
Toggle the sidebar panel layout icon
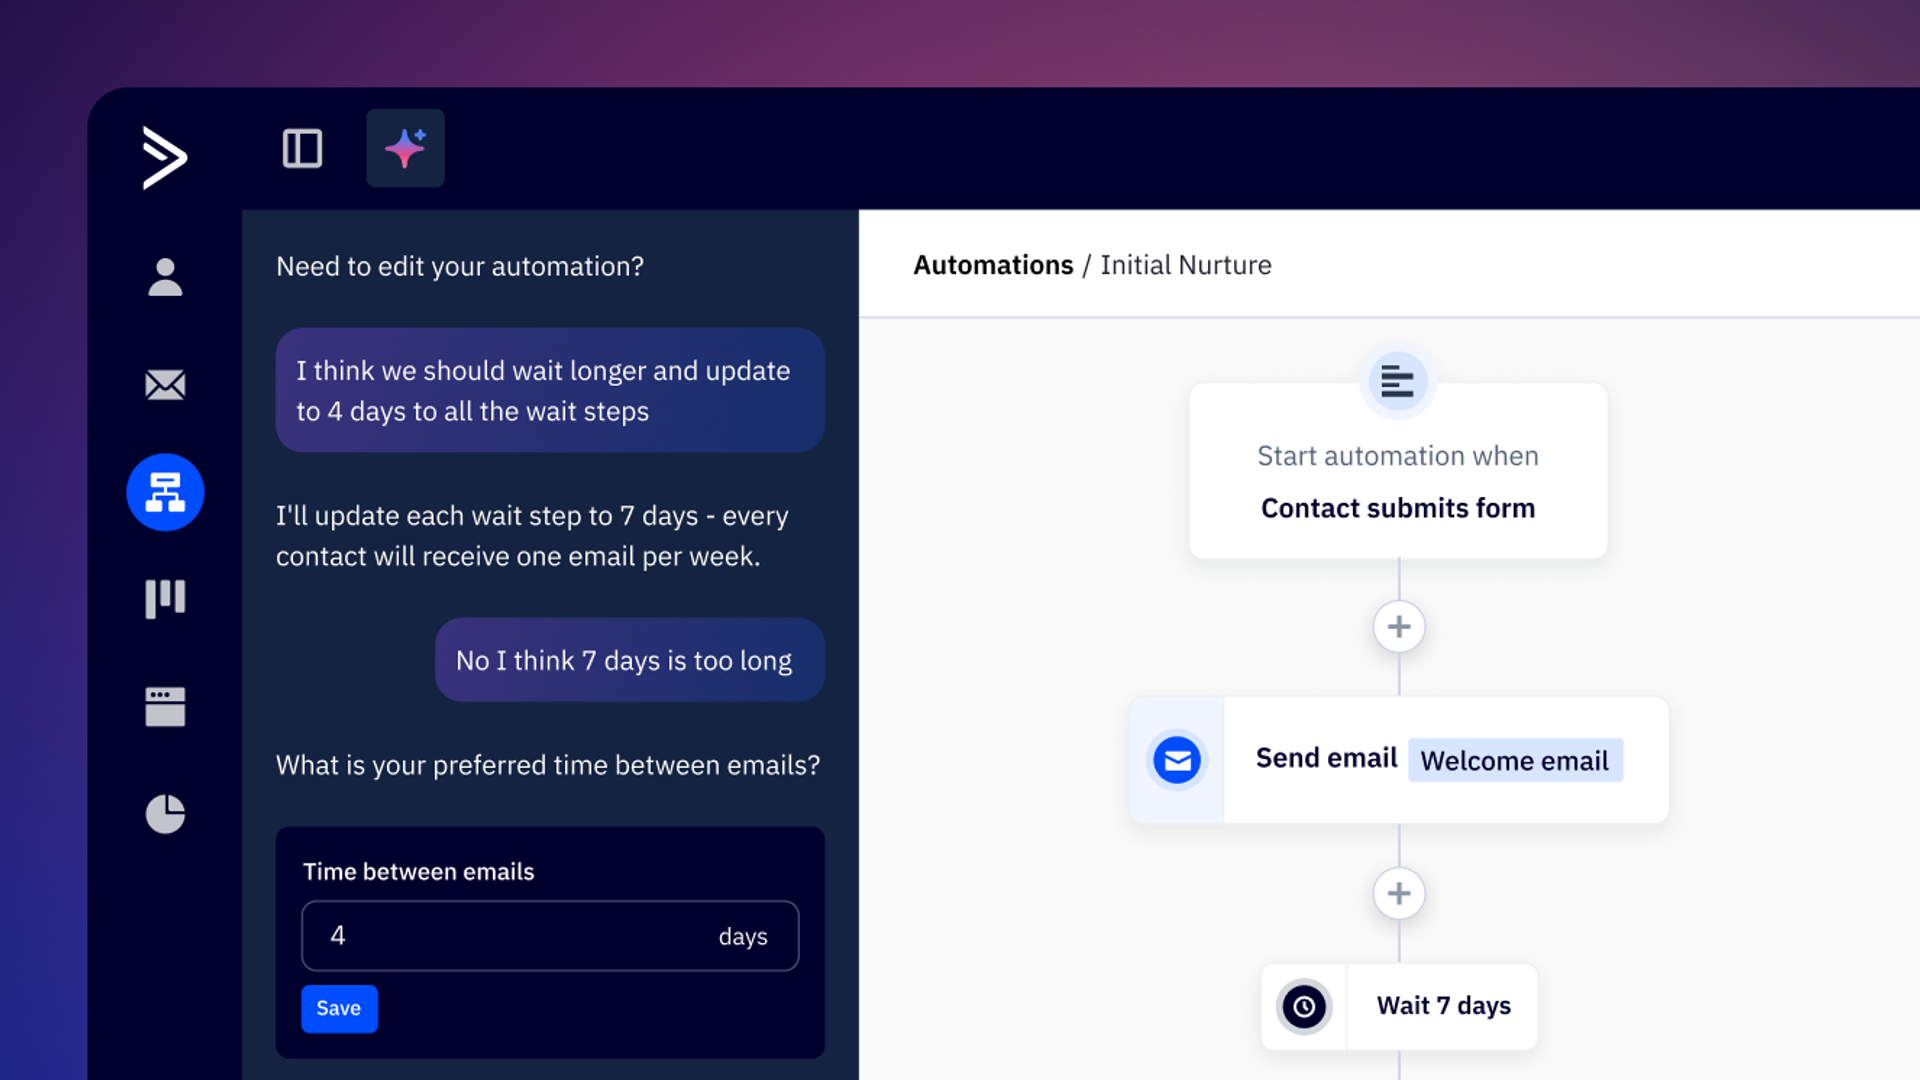tap(302, 148)
